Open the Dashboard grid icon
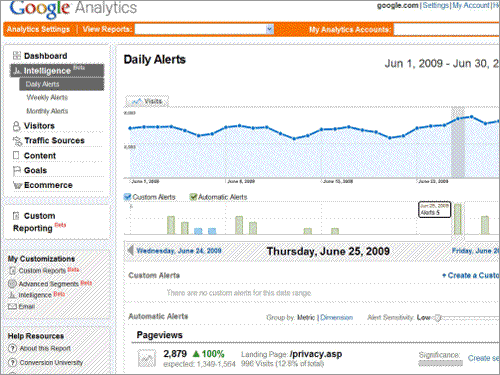 click(16, 56)
